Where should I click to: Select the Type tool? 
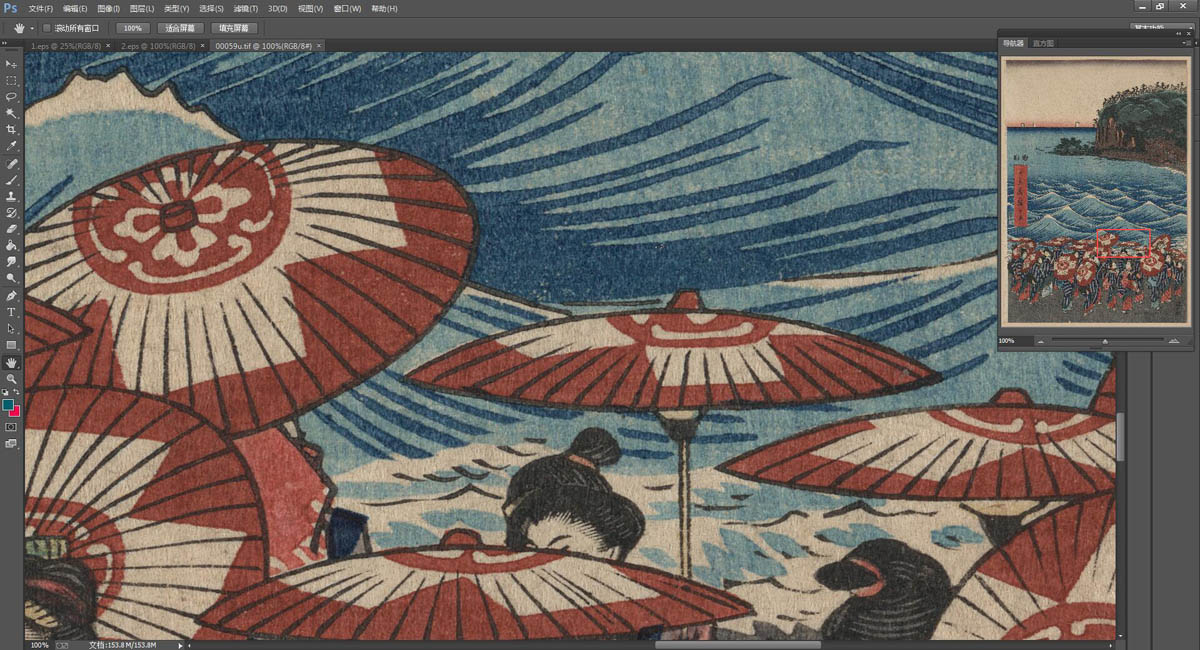point(11,312)
